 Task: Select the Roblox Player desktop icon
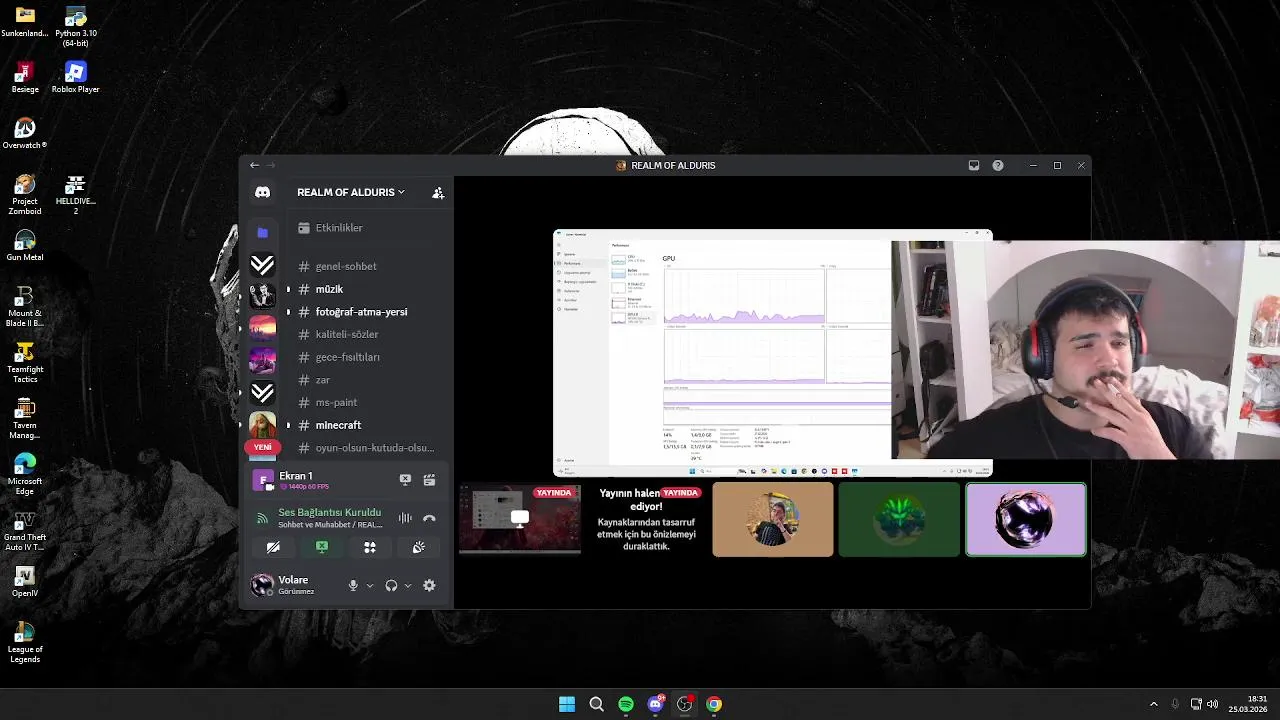[x=76, y=77]
